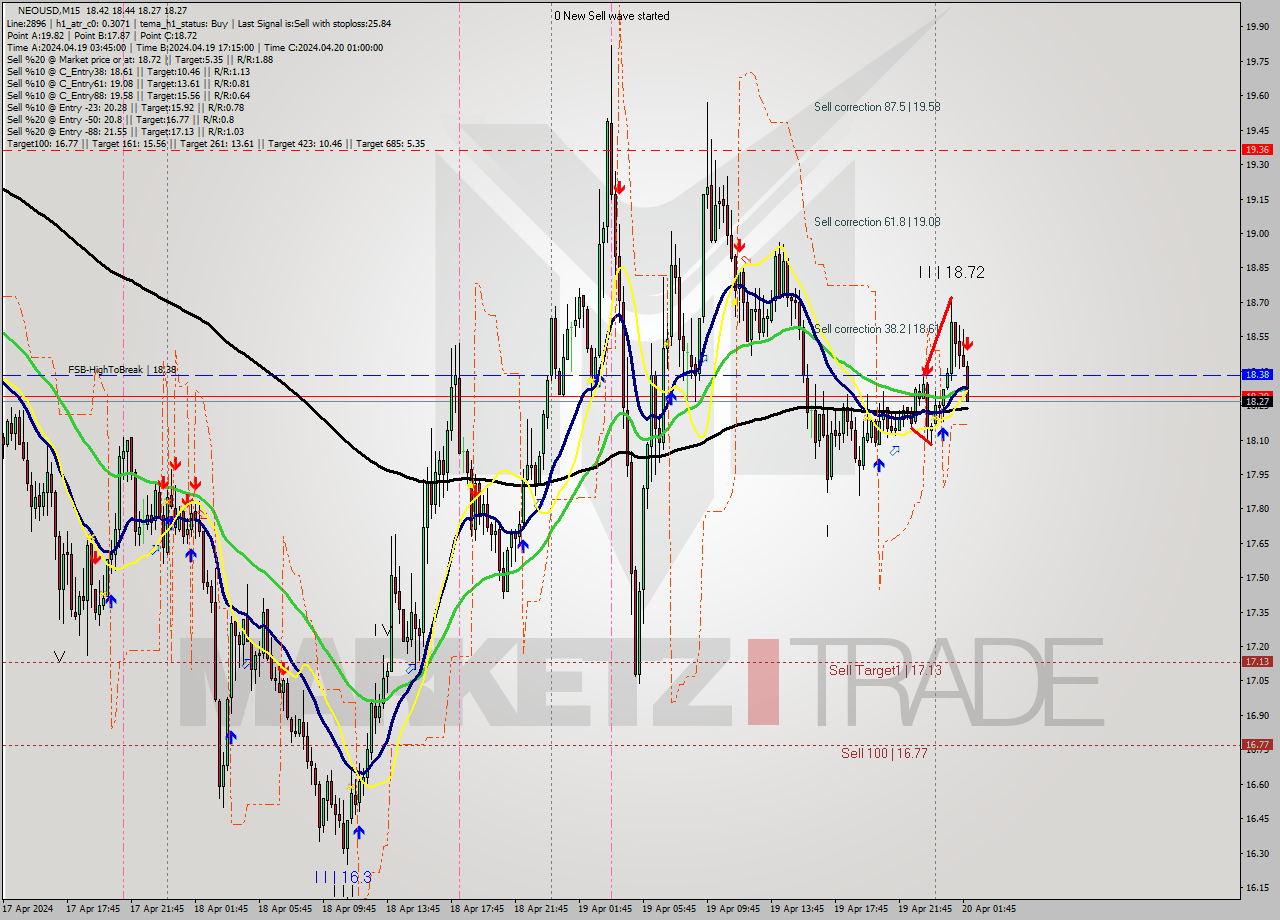Click the 'Sell correction 87.5 | 19.58' label
The image size is (1280, 920).
click(877, 106)
